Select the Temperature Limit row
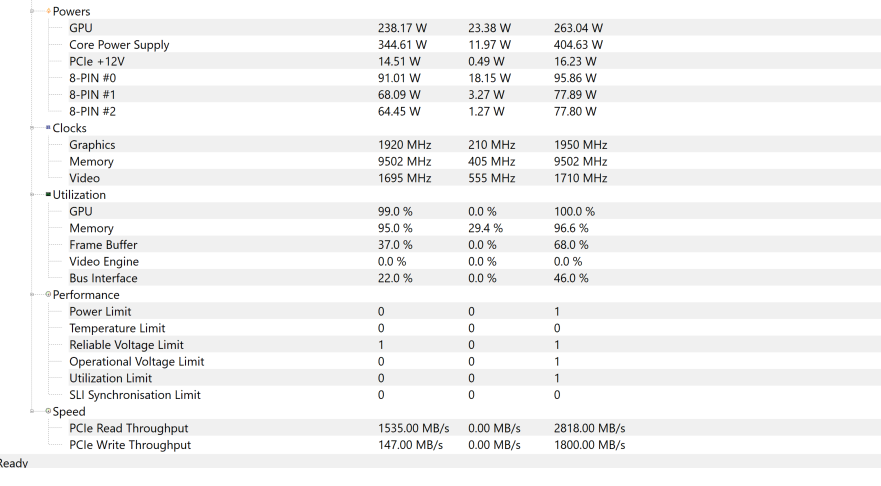 pyautogui.click(x=117, y=328)
